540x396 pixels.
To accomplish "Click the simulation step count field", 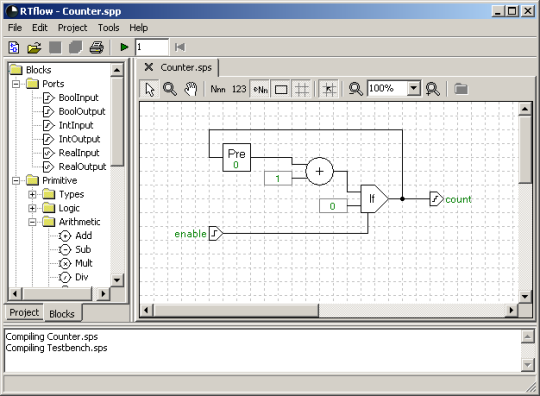I will coord(152,47).
